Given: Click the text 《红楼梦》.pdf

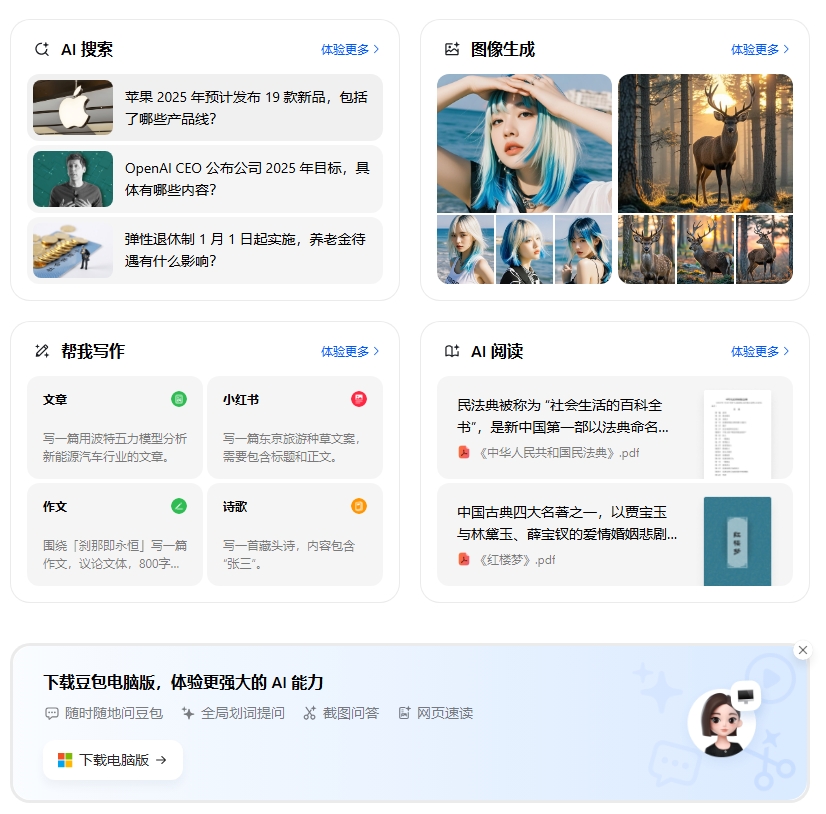Looking at the screenshot, I should click(517, 560).
